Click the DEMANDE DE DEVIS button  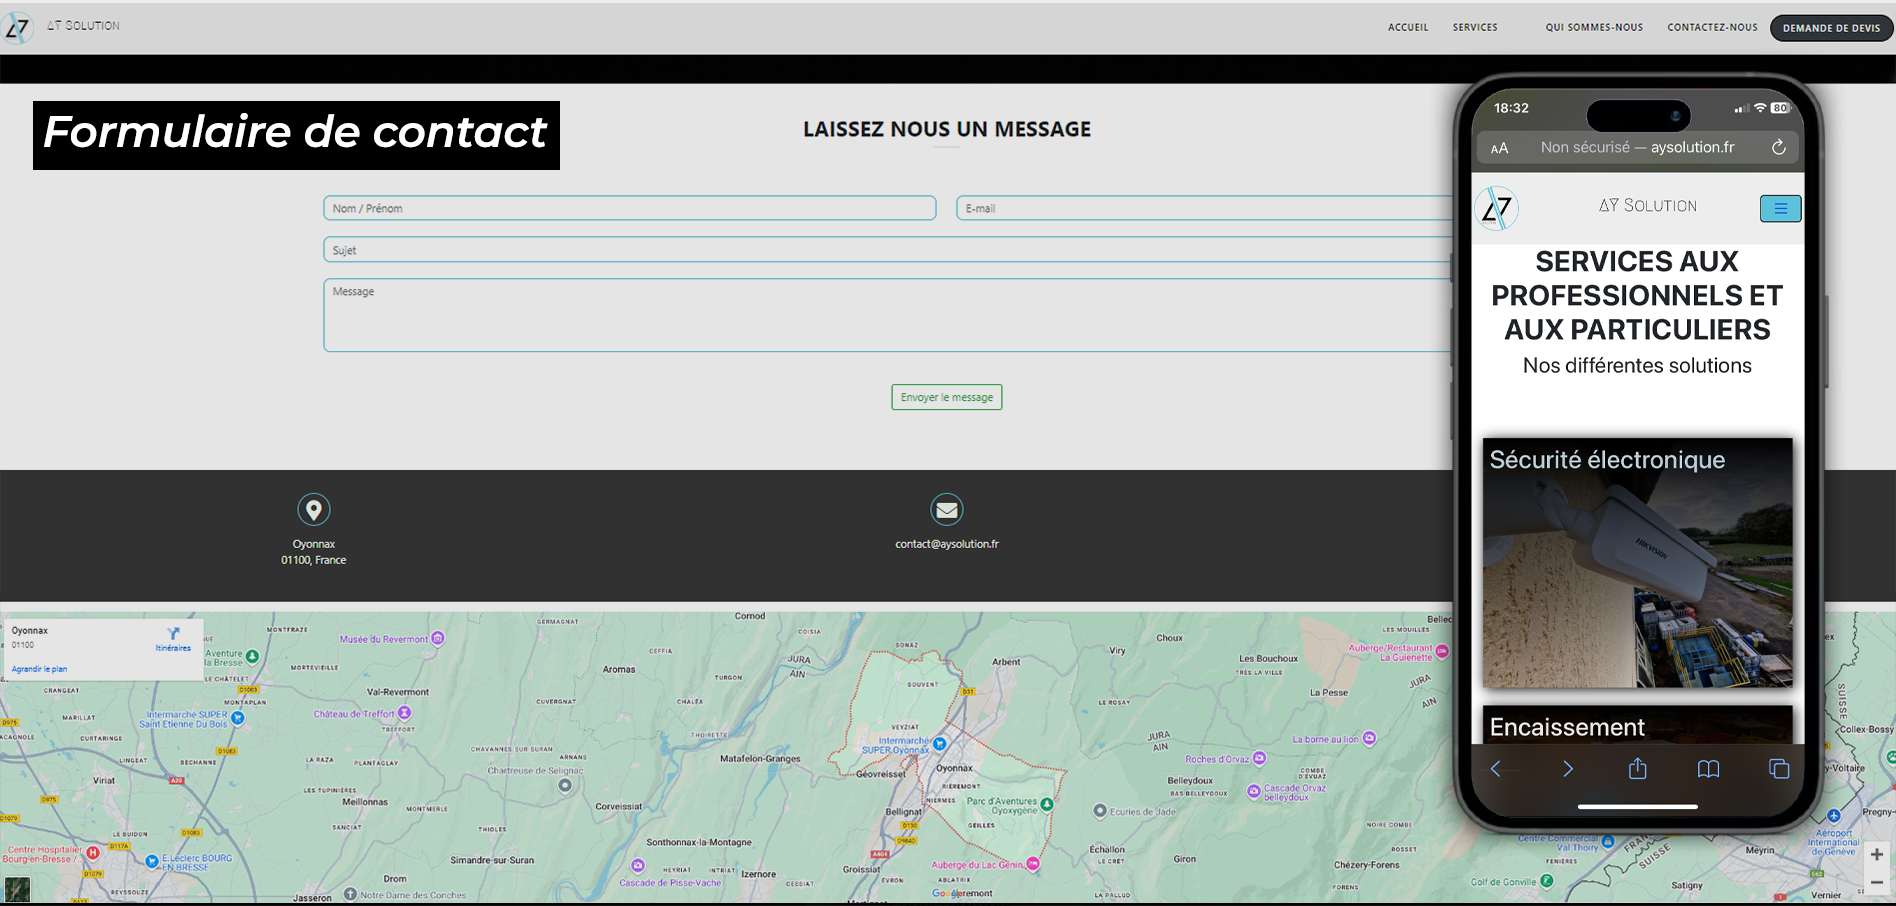[x=1831, y=27]
